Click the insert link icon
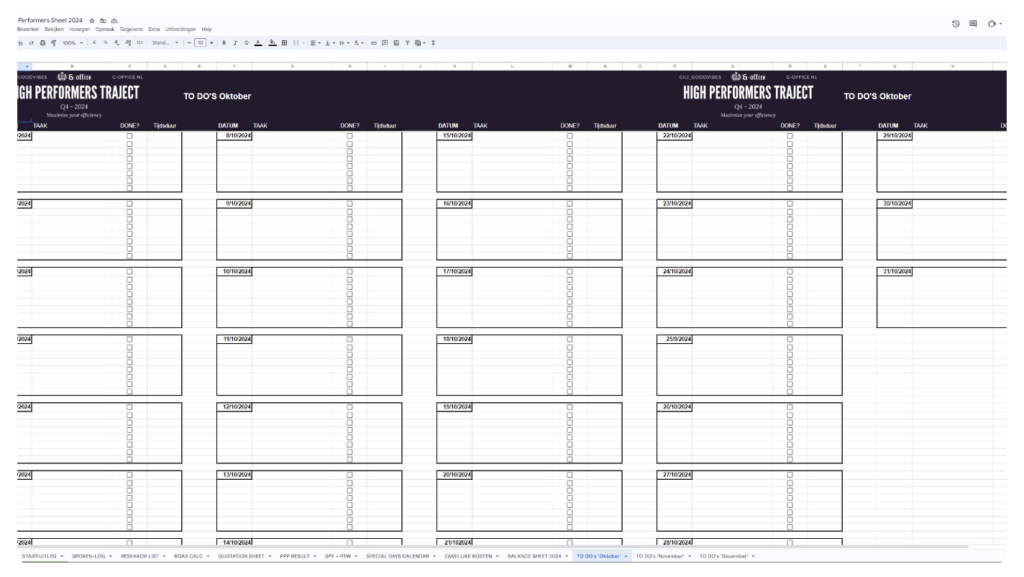1024x577 pixels. point(374,43)
